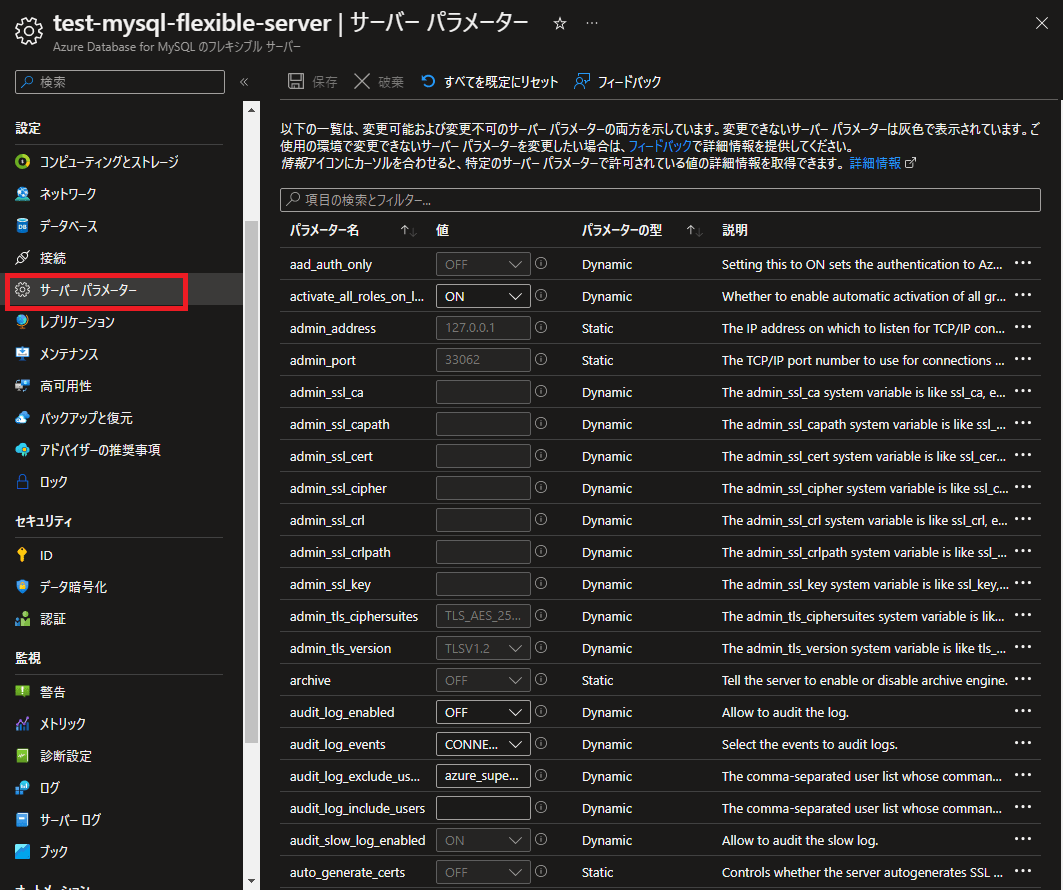Click the 高可用性 sidebar icon
The height and width of the screenshot is (890, 1063).
click(x=22, y=386)
